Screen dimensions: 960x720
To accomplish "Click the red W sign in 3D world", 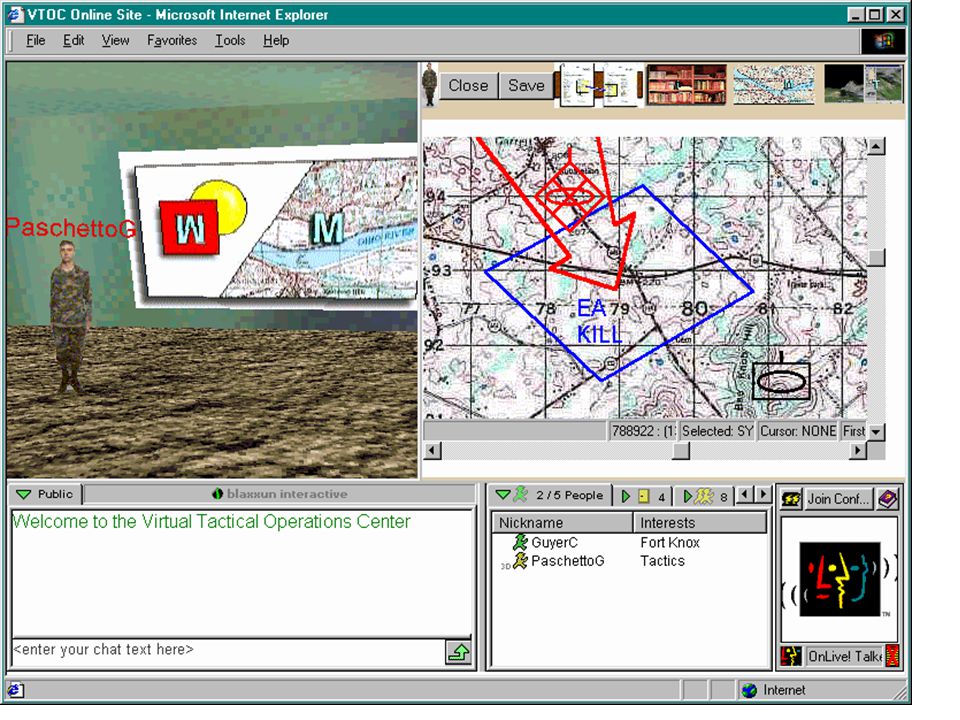I will 190,228.
